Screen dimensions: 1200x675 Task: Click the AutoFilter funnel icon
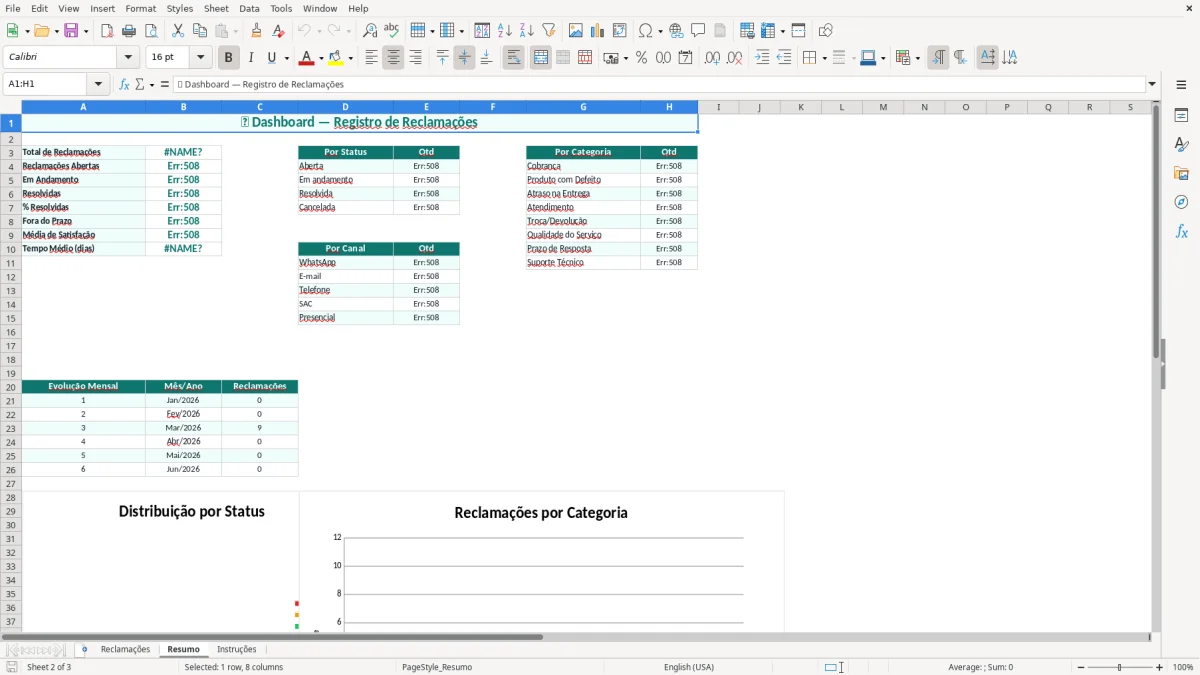(548, 31)
